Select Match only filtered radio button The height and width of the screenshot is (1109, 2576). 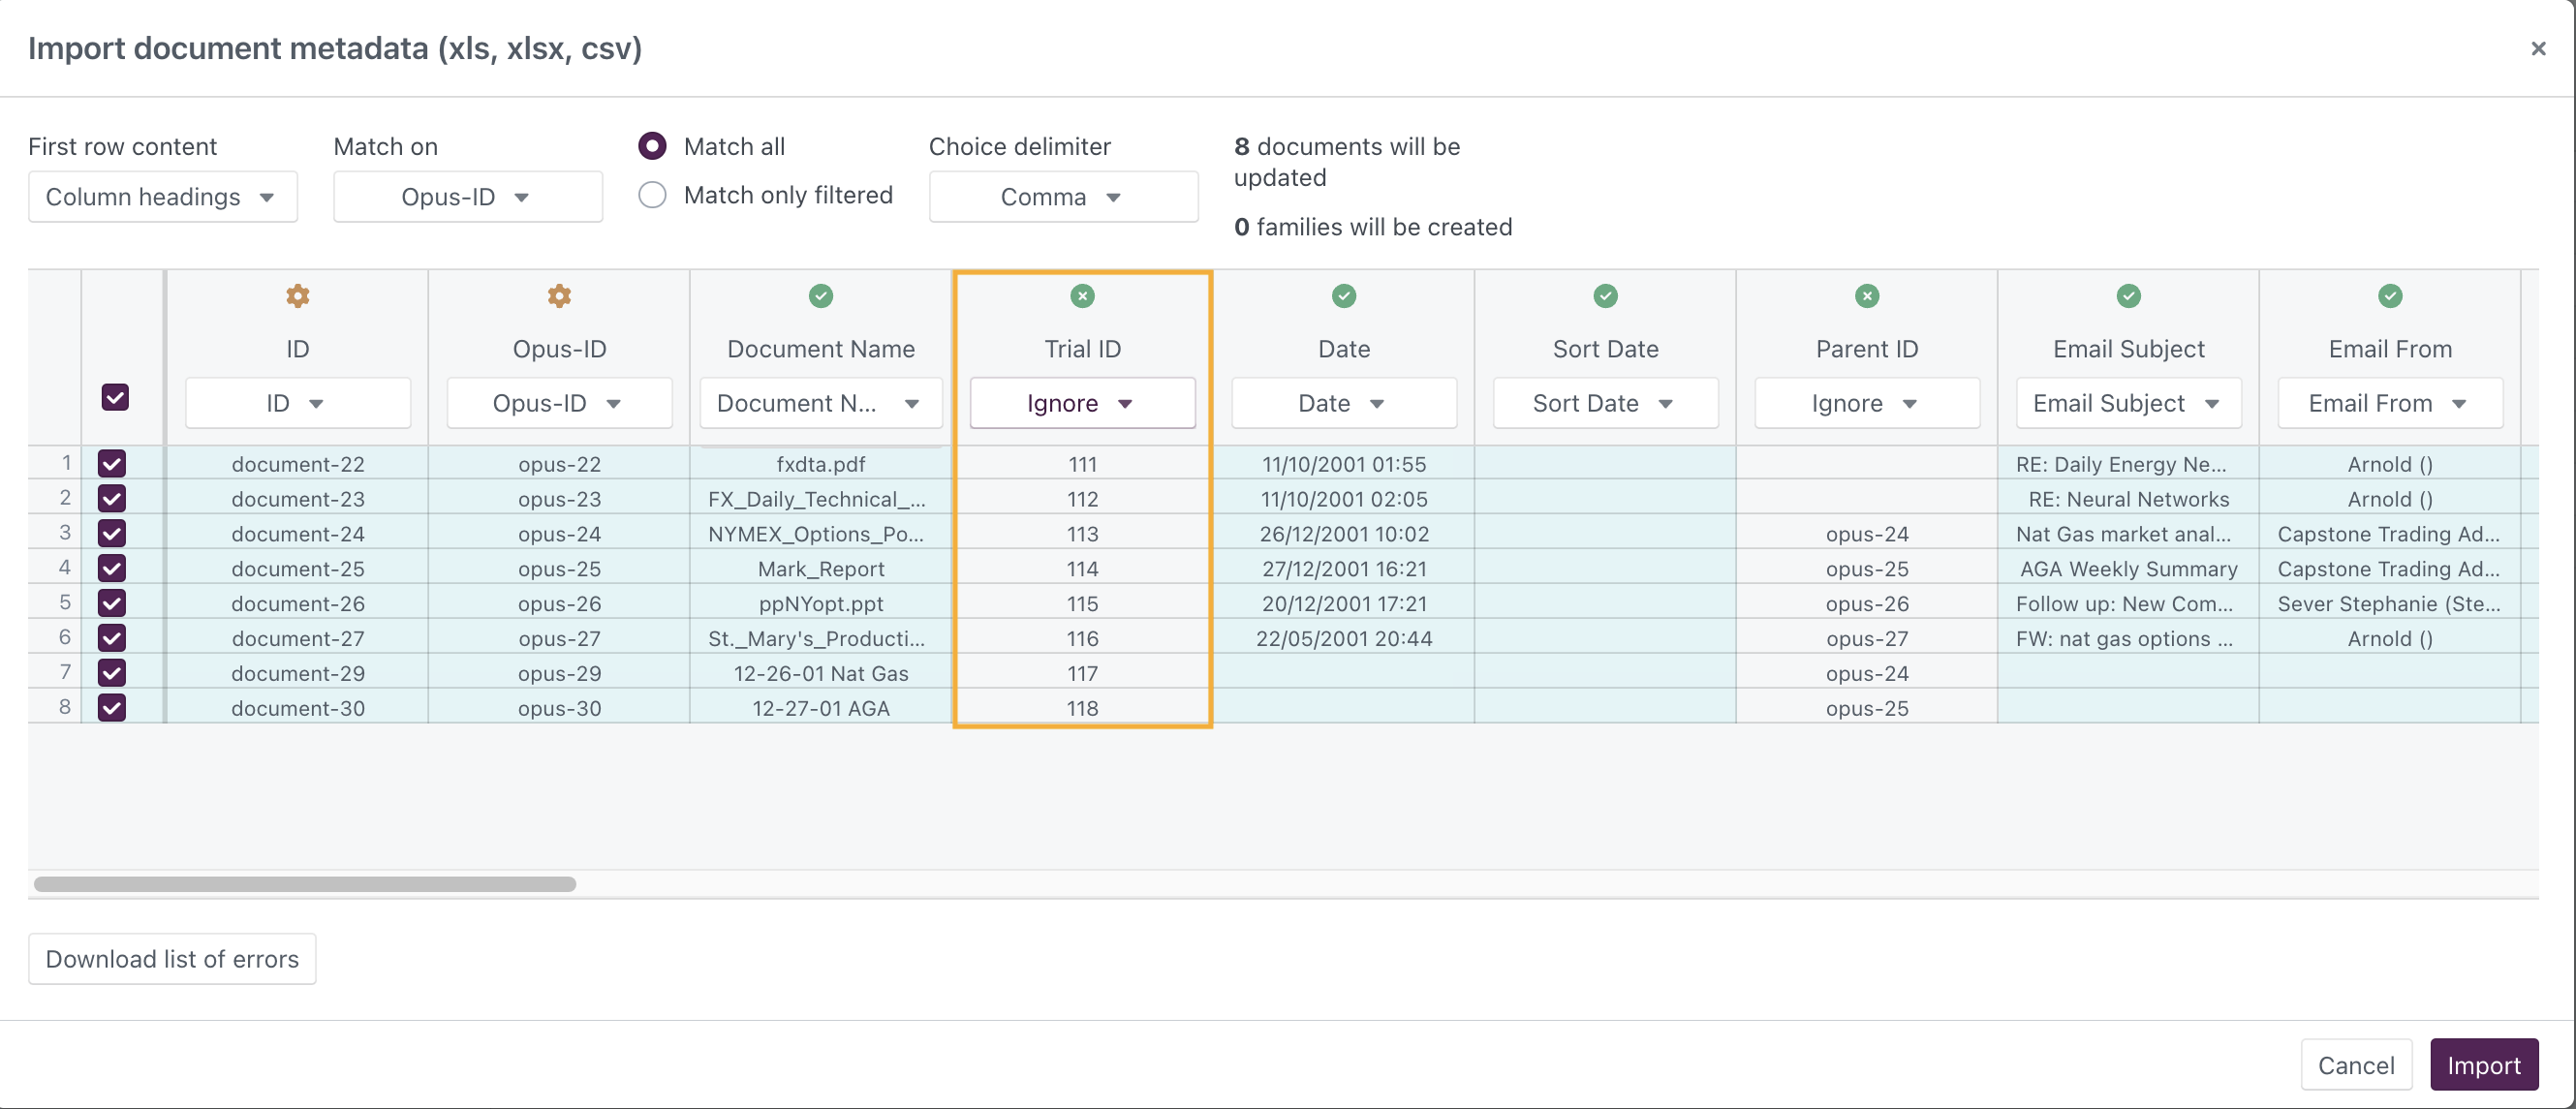[x=652, y=195]
